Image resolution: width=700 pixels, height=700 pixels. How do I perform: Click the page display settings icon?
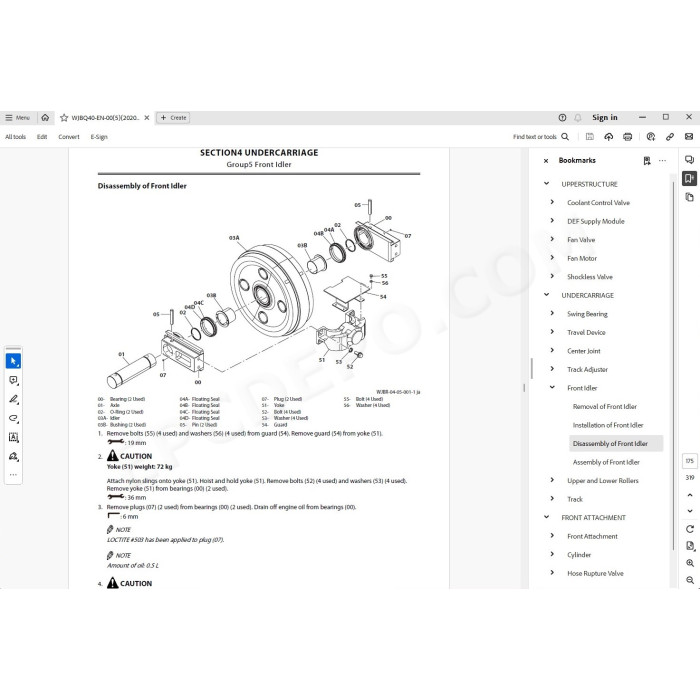(690, 546)
